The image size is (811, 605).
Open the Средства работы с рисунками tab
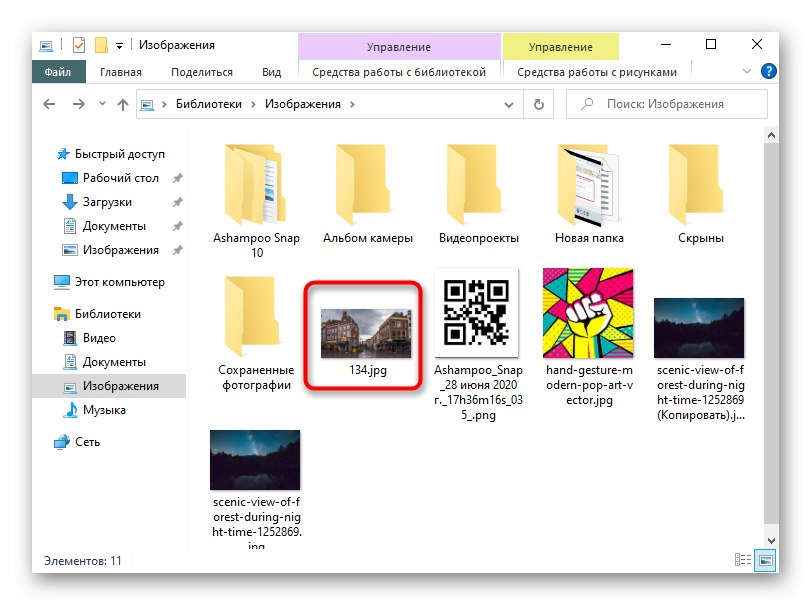point(597,72)
